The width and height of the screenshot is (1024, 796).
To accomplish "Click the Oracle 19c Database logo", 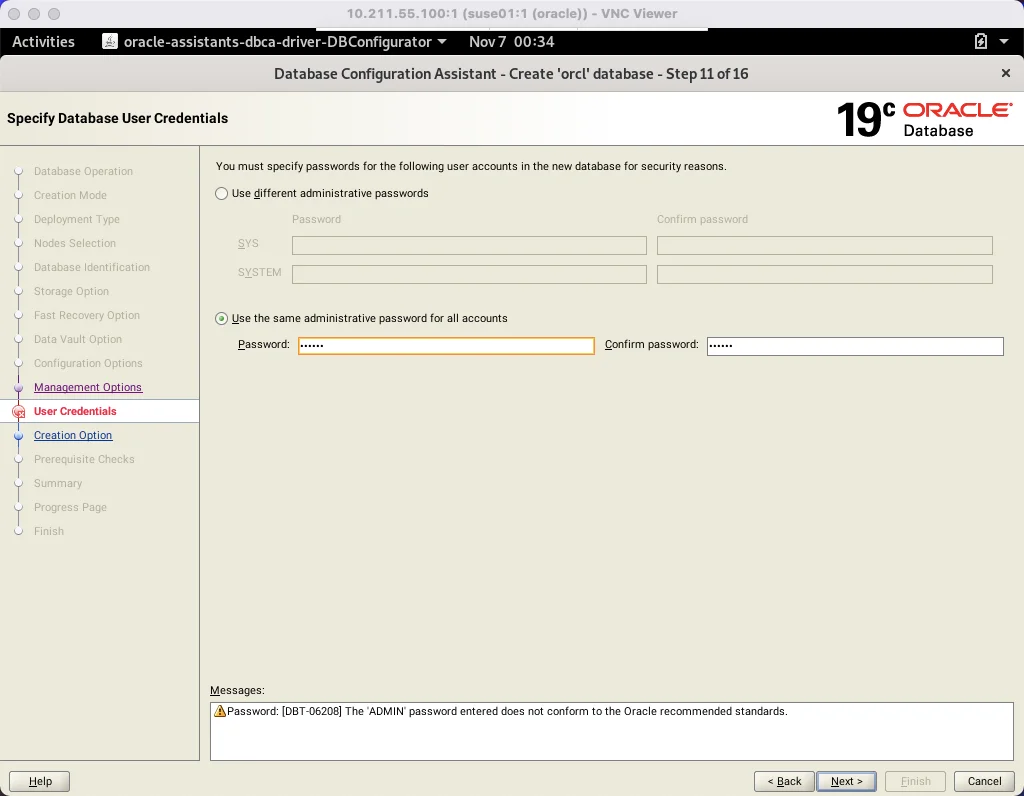I will click(924, 119).
